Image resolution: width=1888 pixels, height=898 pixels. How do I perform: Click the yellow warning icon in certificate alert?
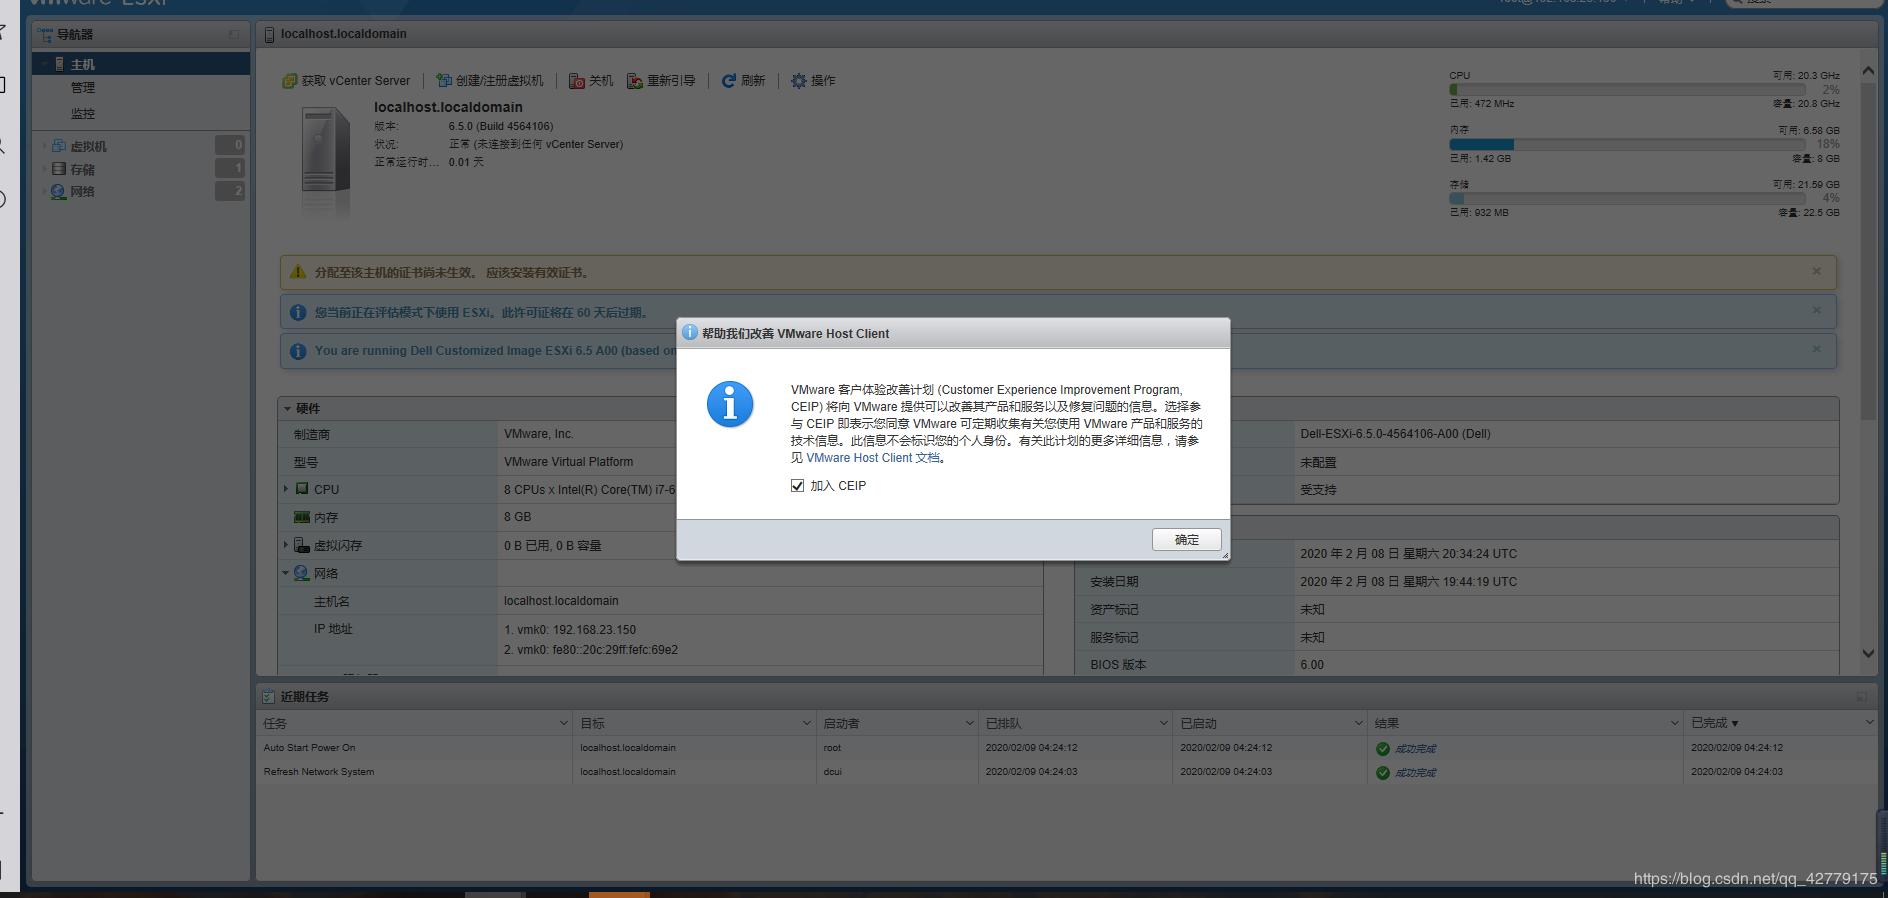(x=298, y=272)
